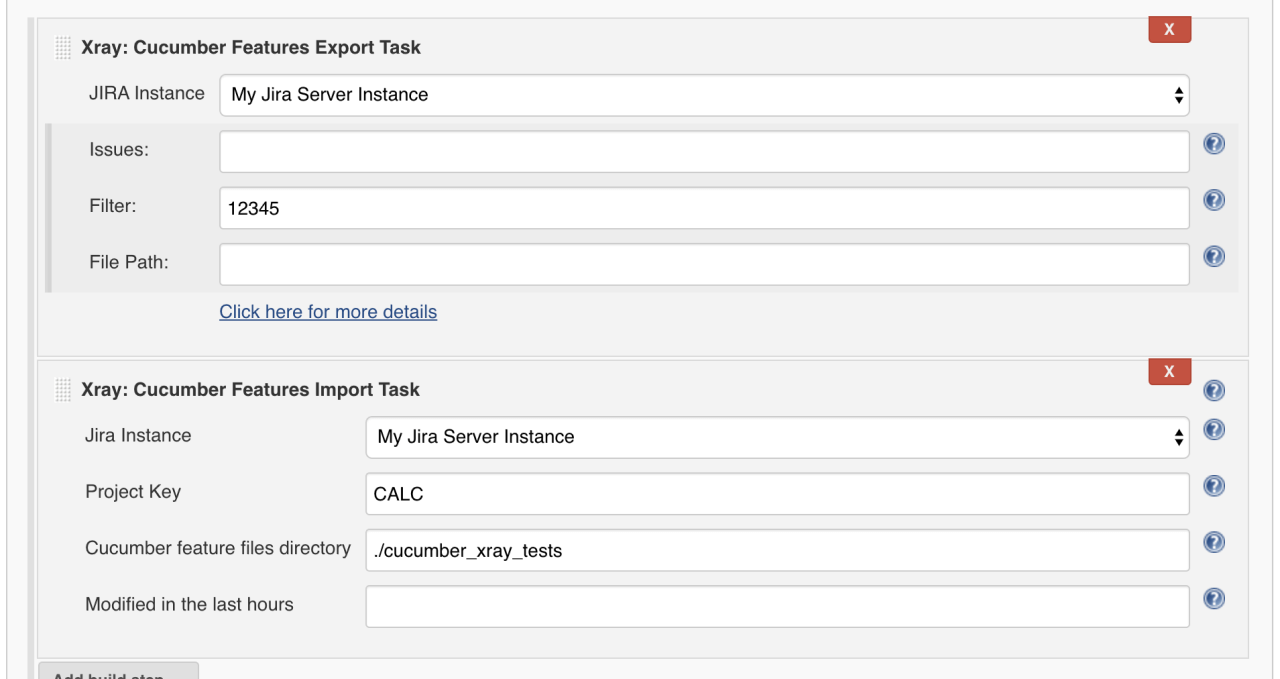Viewport: 1280px width, 679px height.
Task: Click the 'JIRA Instance' label in Export Task
Action: [147, 93]
